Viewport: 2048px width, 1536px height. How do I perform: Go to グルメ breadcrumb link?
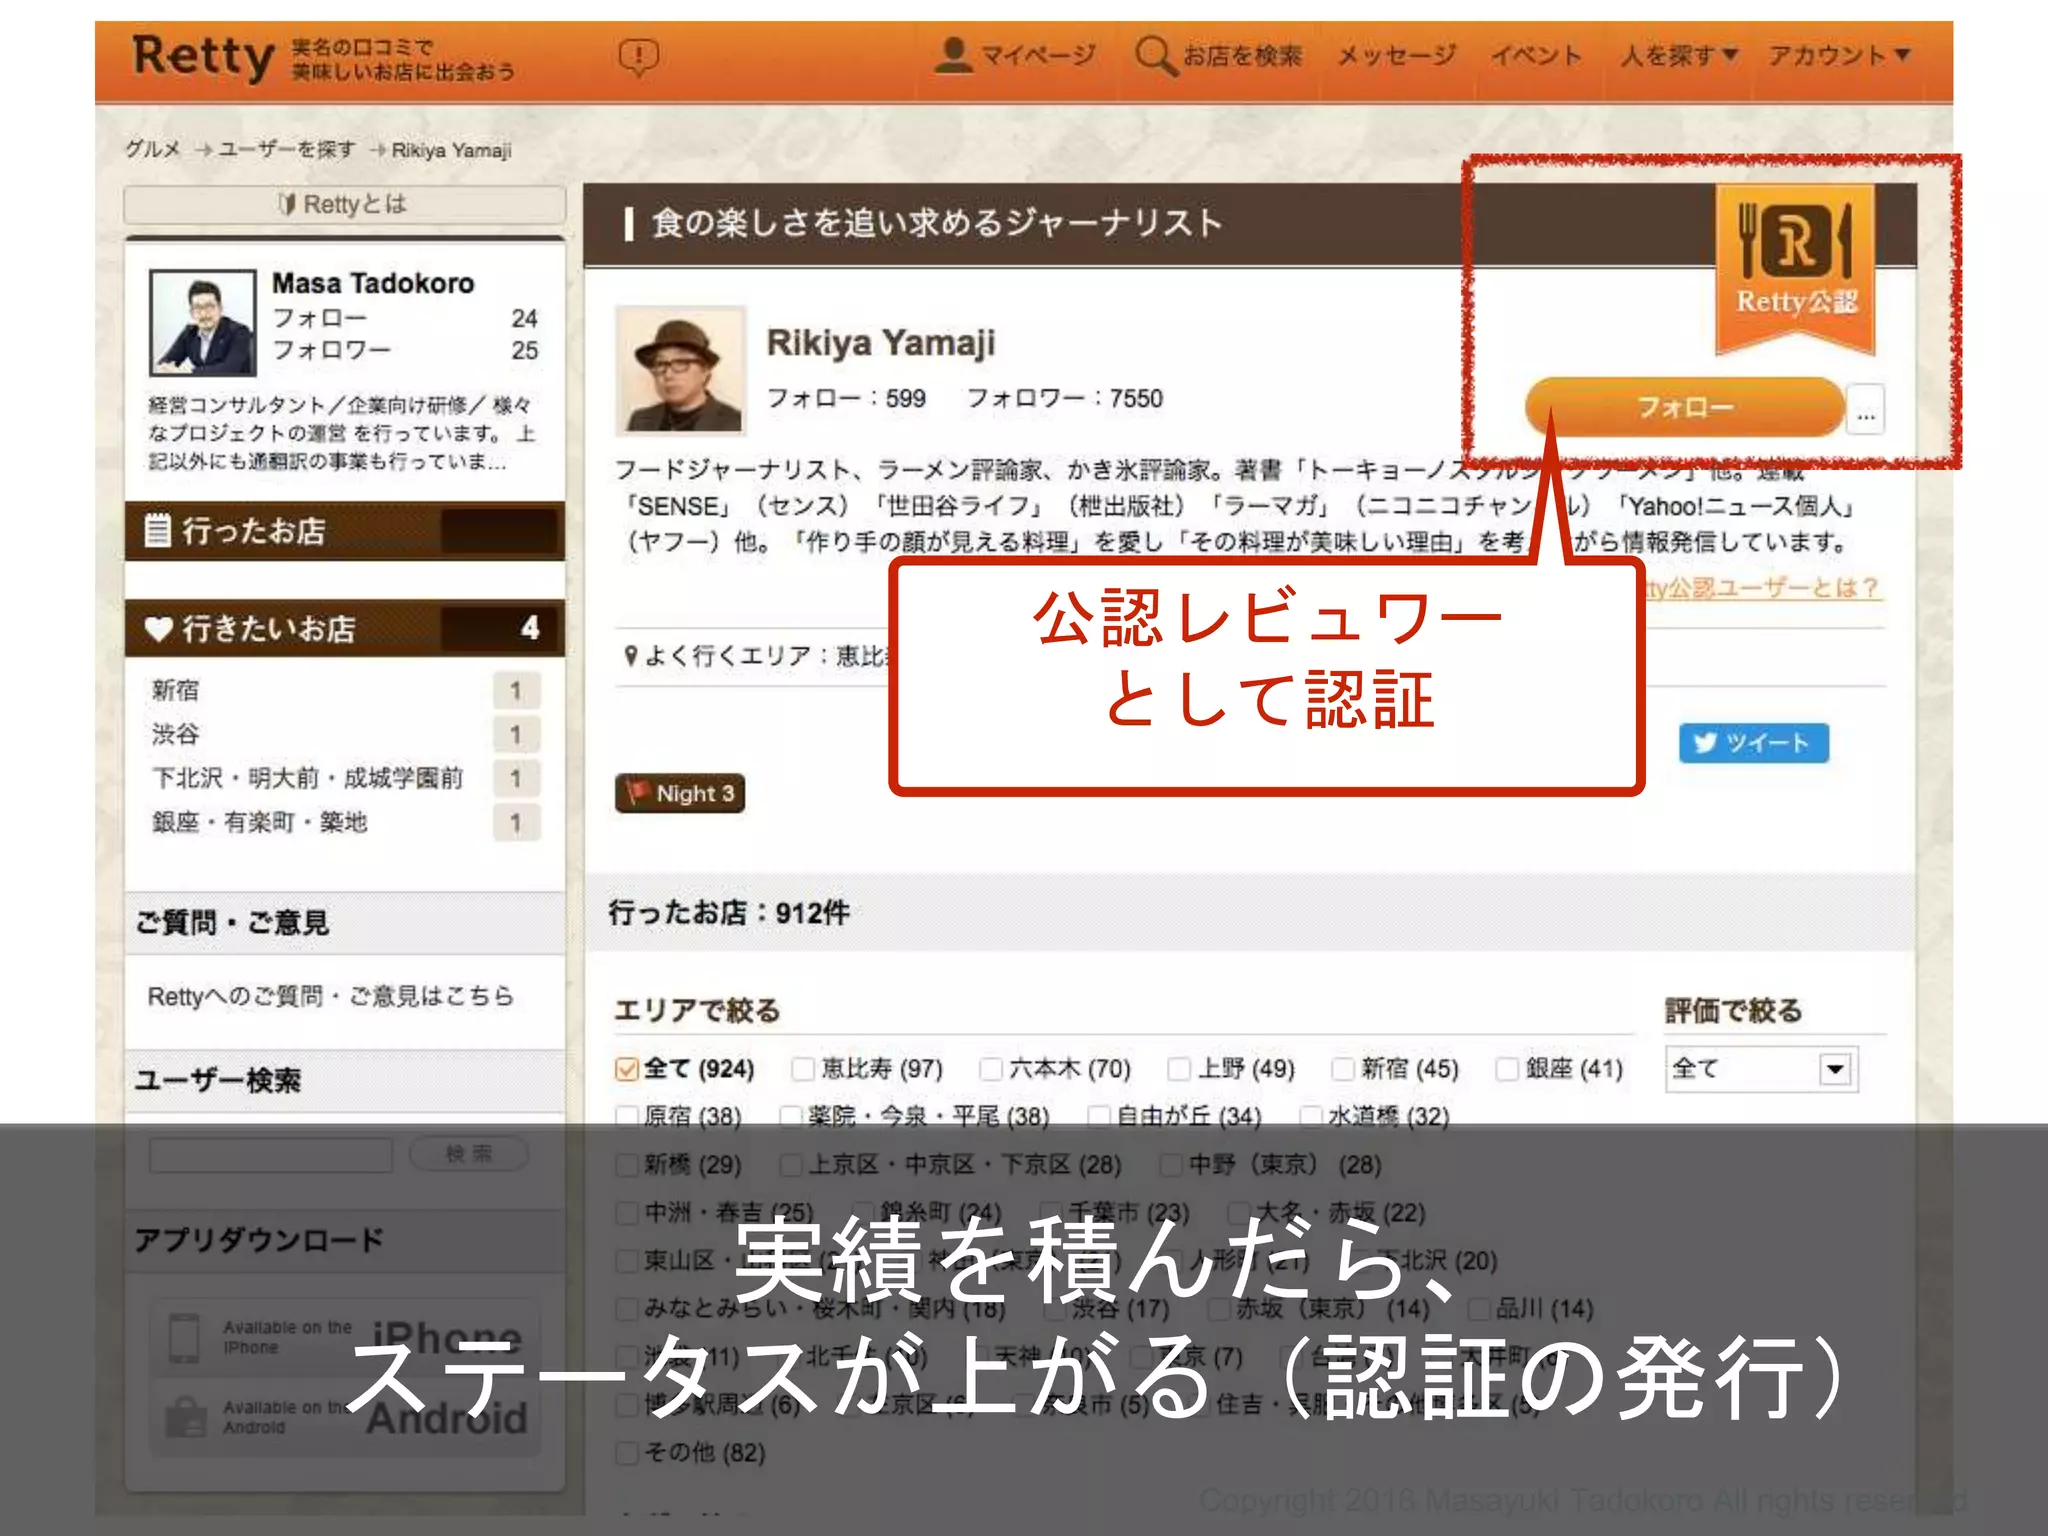pos(152,149)
